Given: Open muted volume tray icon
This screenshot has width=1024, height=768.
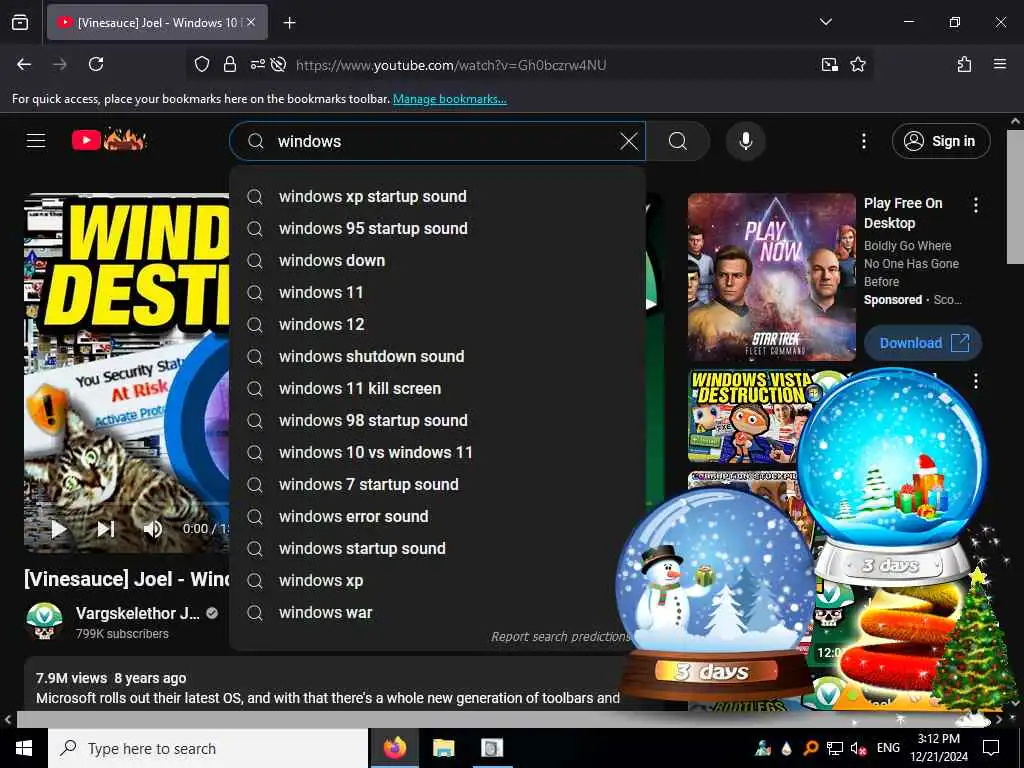Looking at the screenshot, I should 858,748.
